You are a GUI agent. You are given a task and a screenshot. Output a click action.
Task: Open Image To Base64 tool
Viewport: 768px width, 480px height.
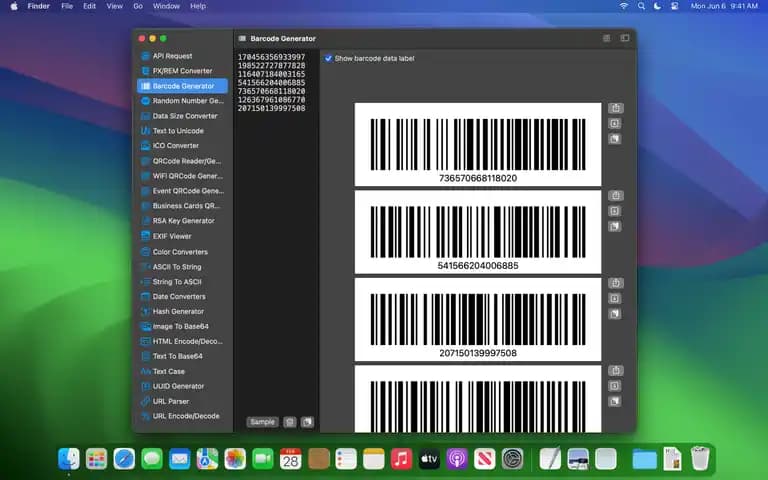click(x=182, y=326)
